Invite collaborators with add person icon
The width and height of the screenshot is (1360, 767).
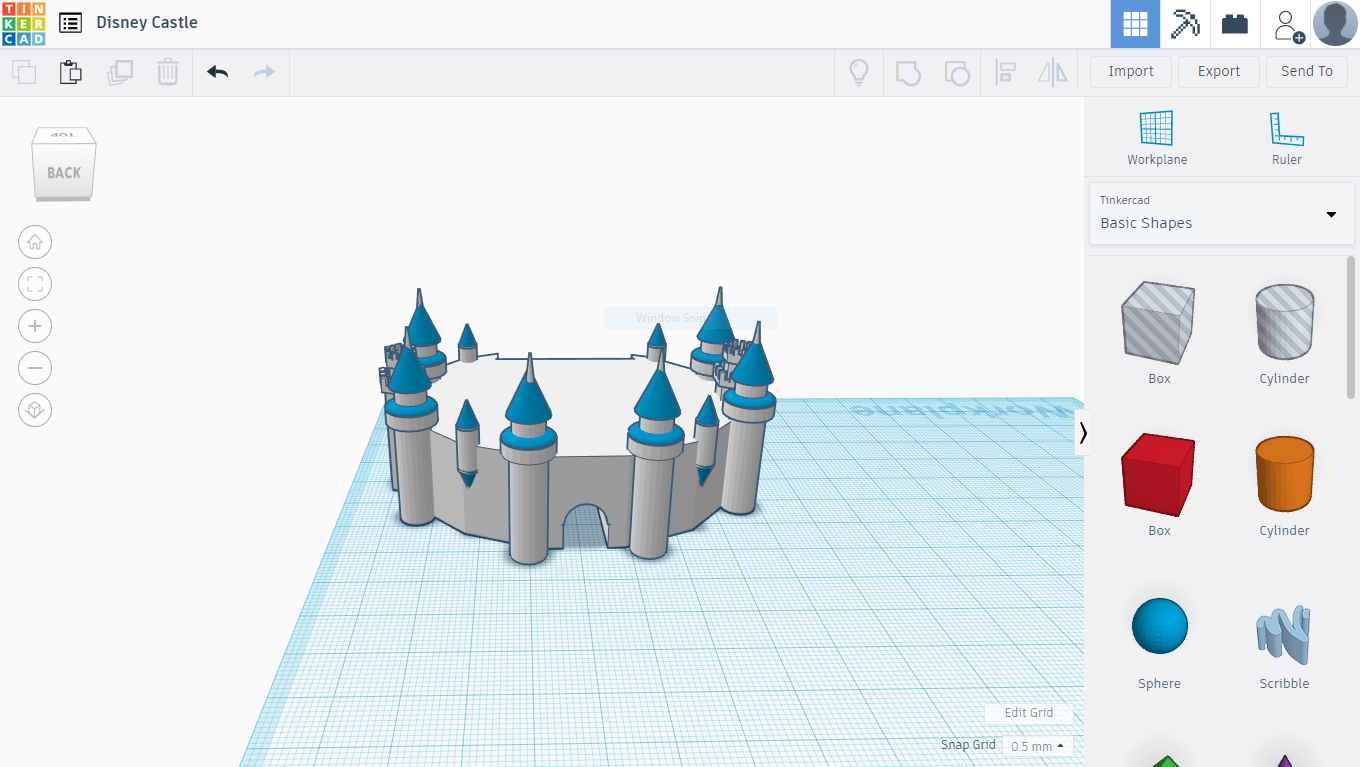[x=1288, y=24]
